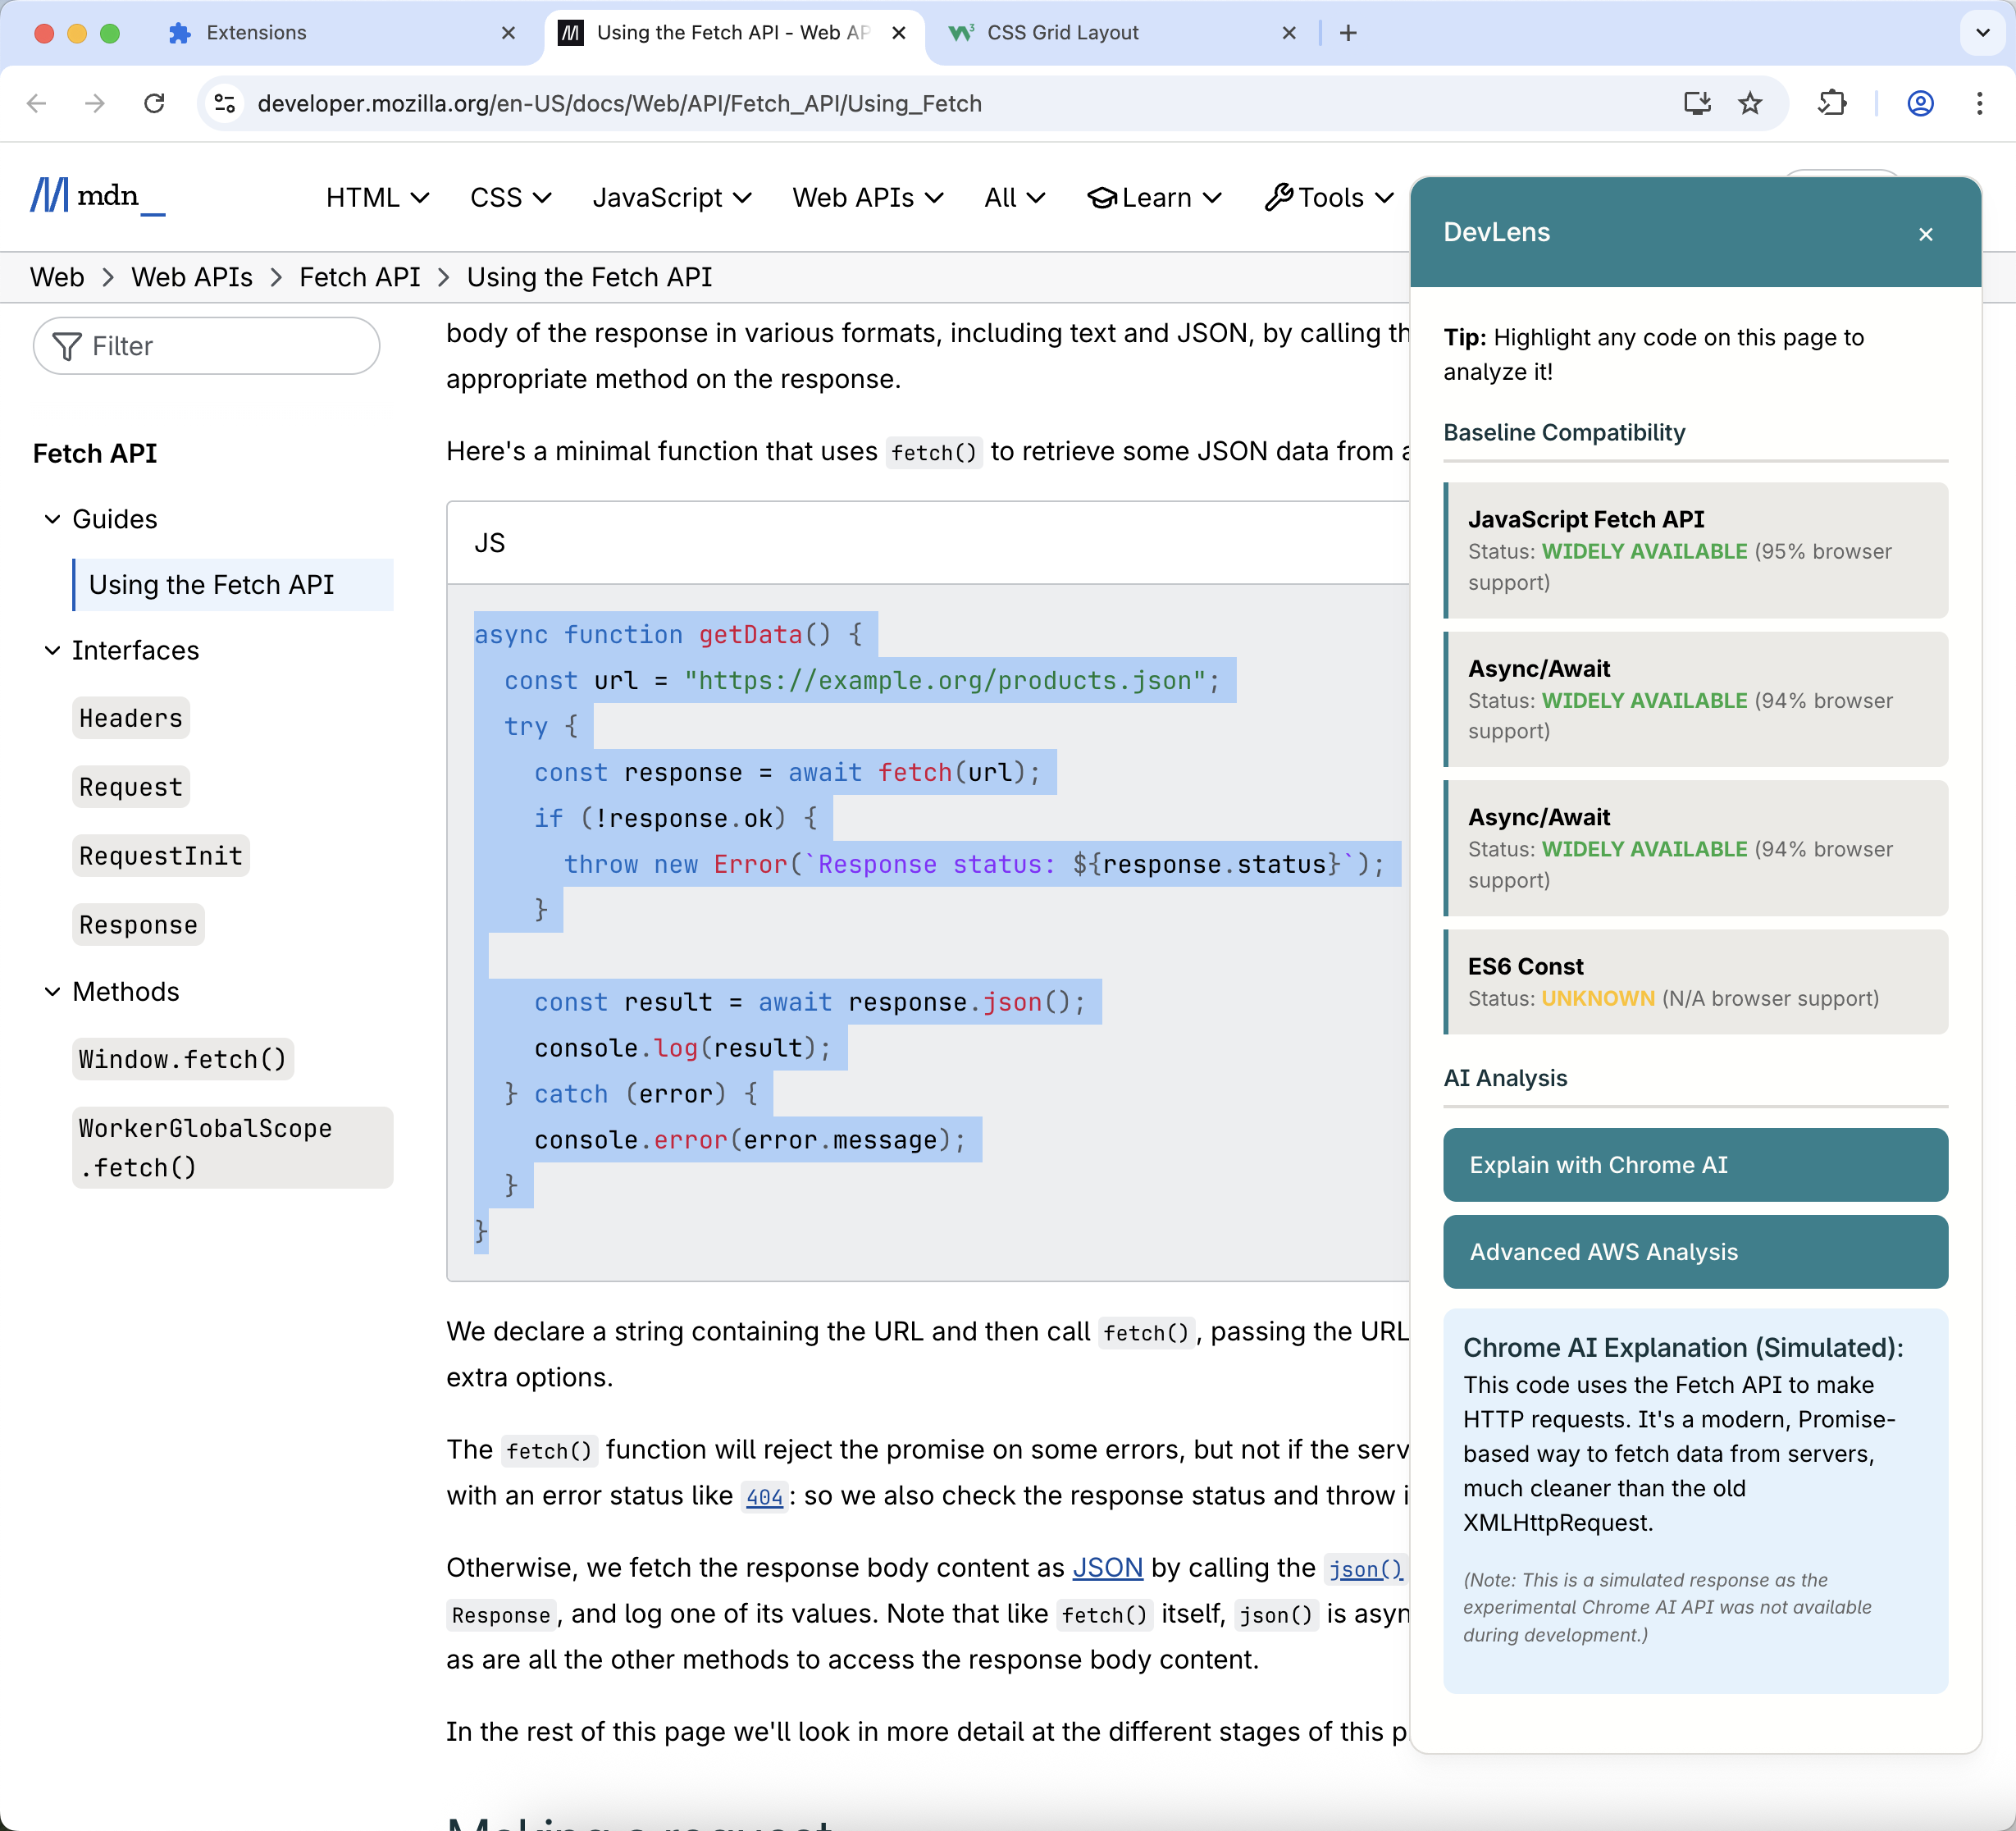The width and height of the screenshot is (2016, 1831).
Task: Click the install app icon in address bar
Action: 1697,103
